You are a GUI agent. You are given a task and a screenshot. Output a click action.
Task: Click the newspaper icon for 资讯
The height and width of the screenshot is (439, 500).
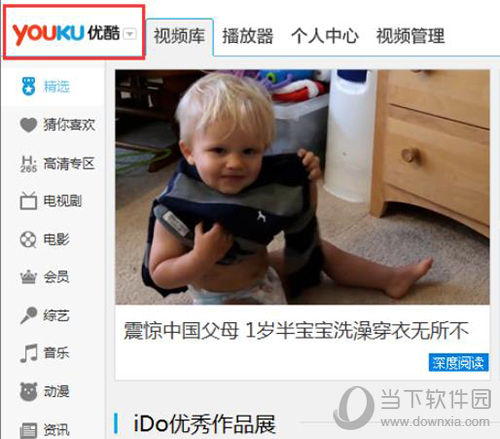click(x=29, y=430)
